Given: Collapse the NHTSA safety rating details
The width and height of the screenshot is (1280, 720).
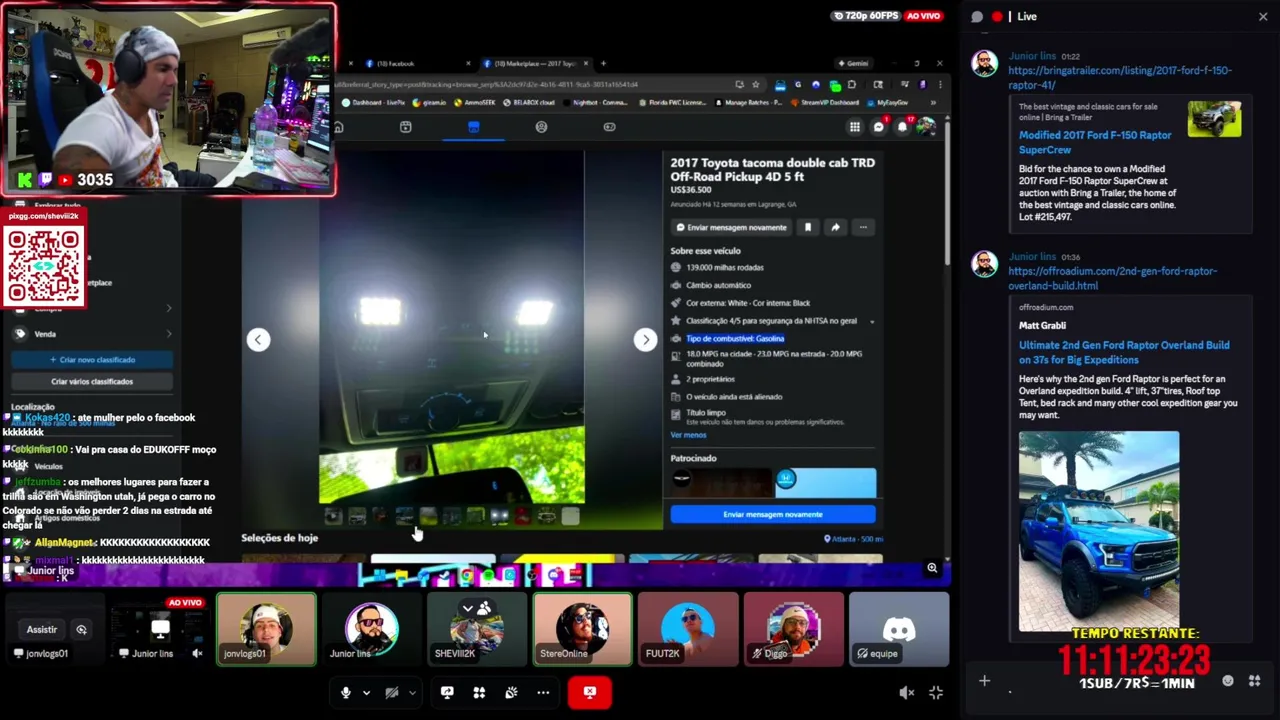Looking at the screenshot, I should (872, 321).
